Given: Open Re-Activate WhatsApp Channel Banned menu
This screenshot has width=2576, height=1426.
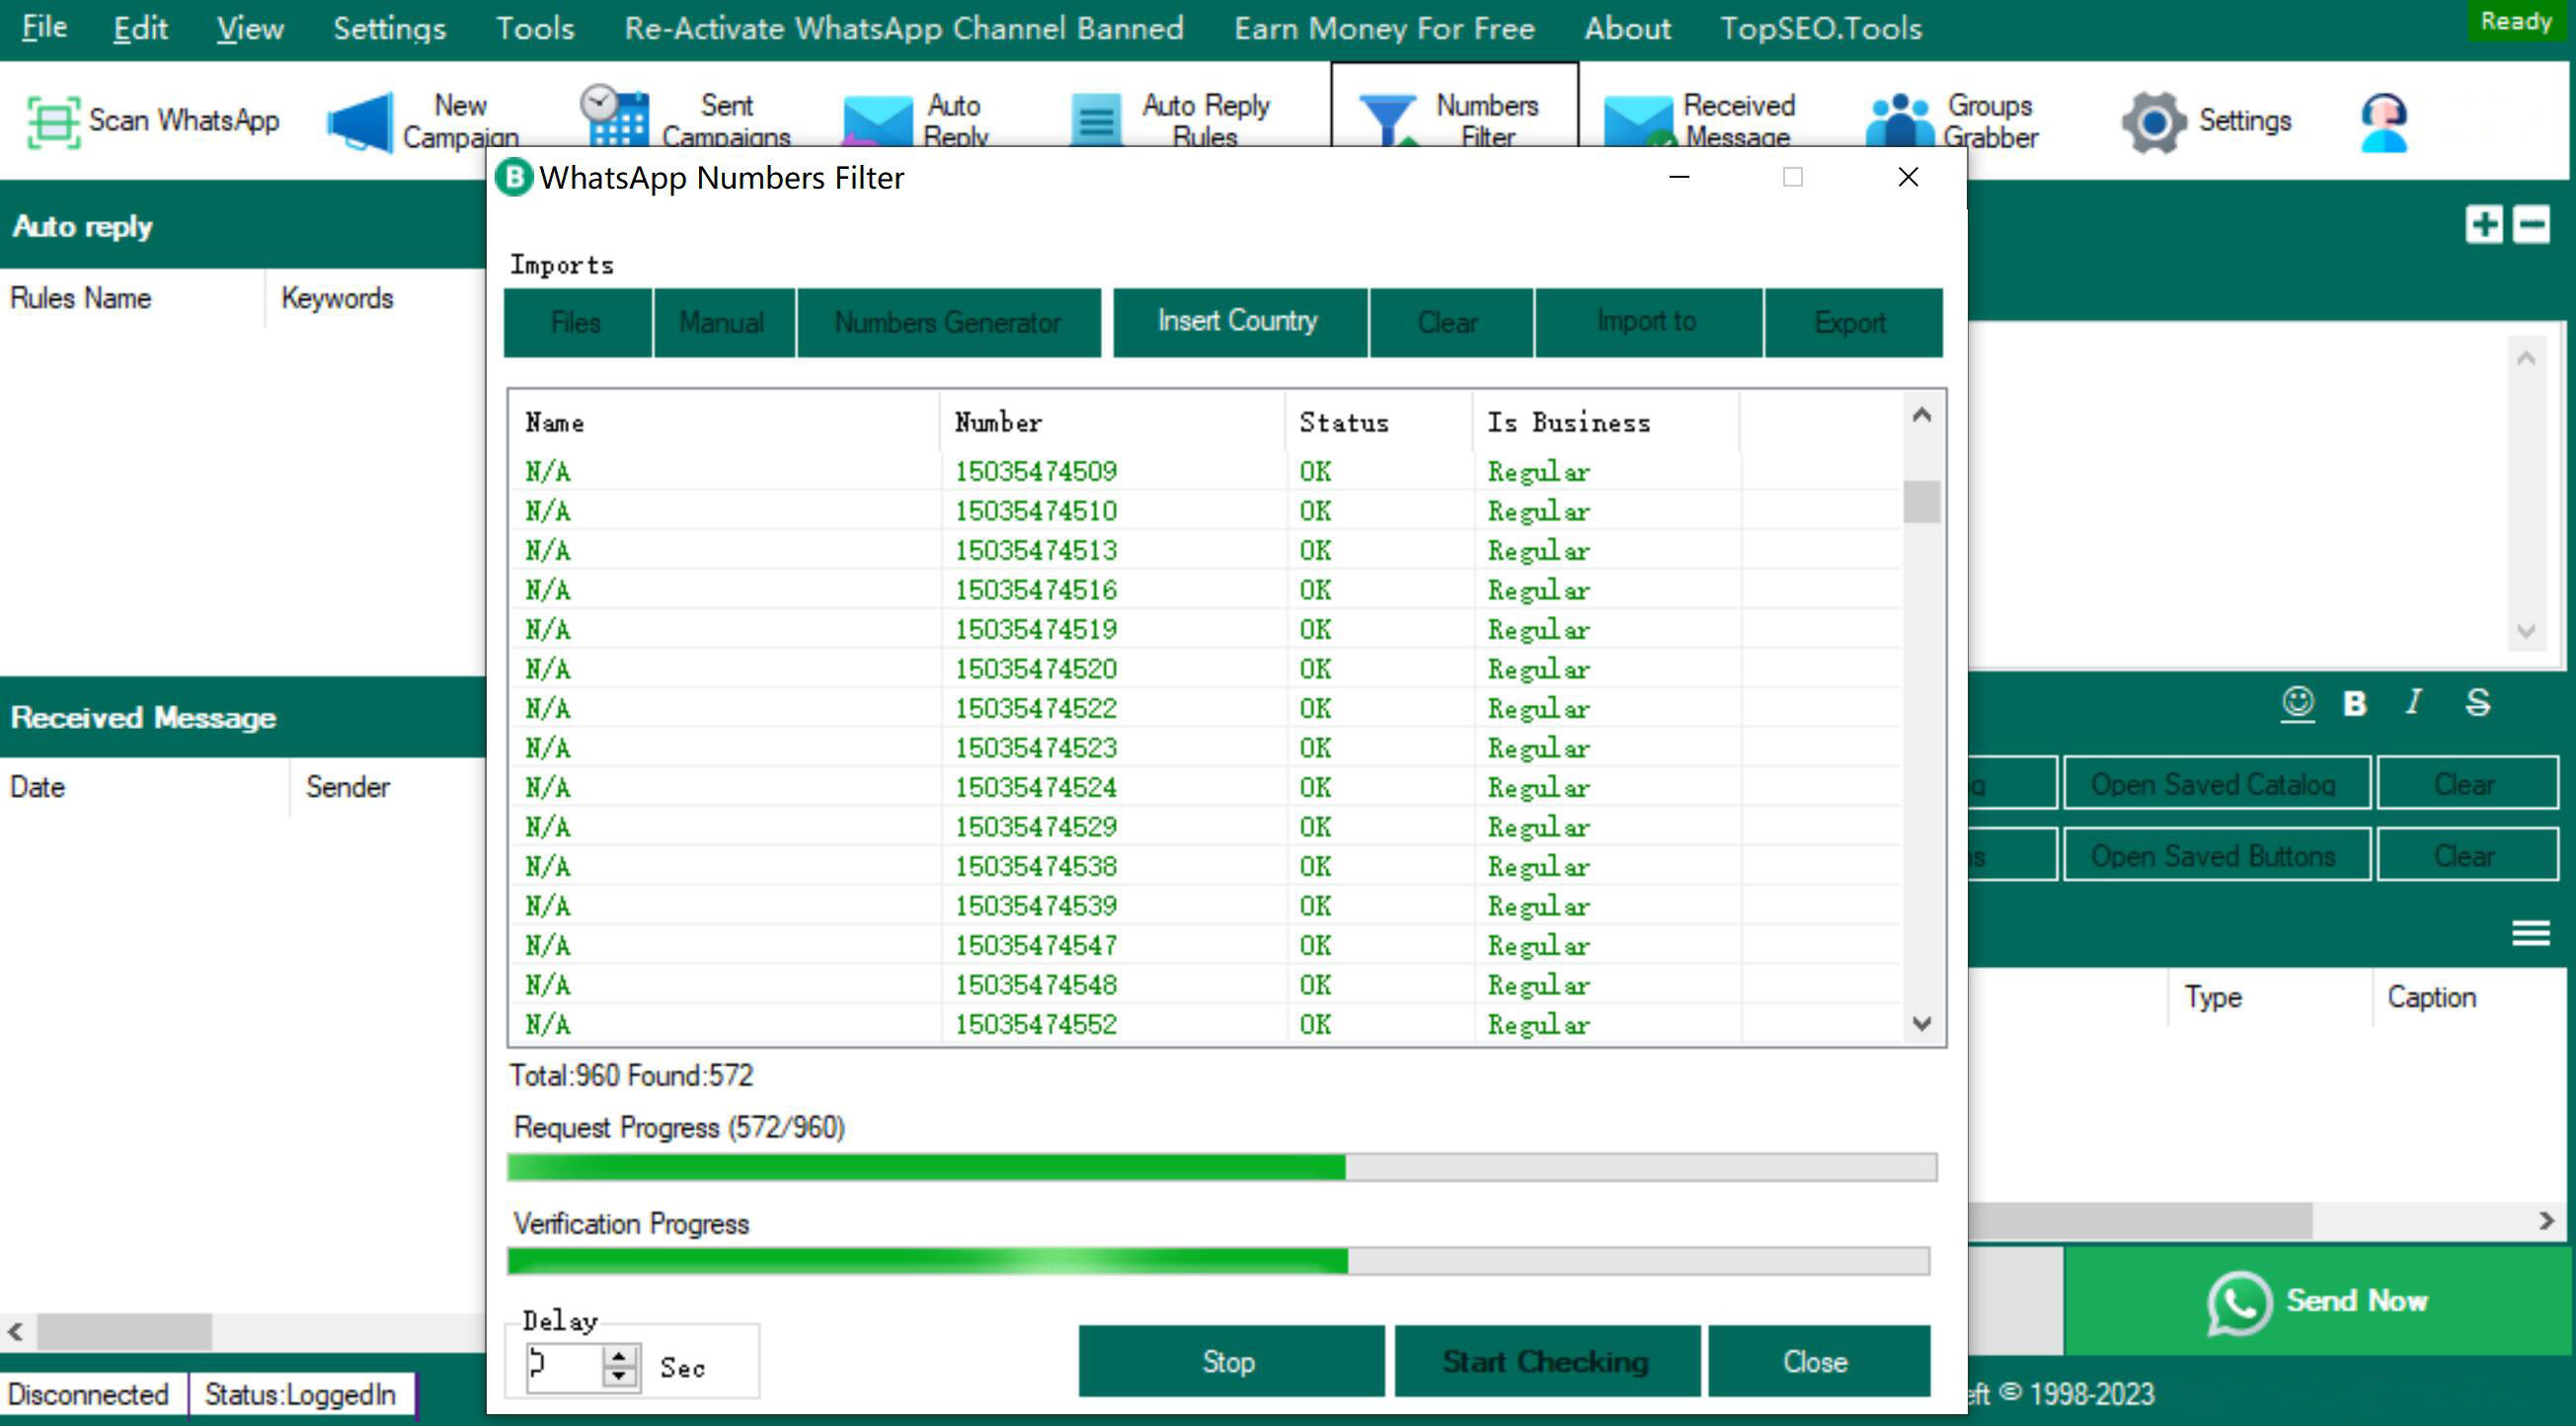Looking at the screenshot, I should click(x=904, y=28).
